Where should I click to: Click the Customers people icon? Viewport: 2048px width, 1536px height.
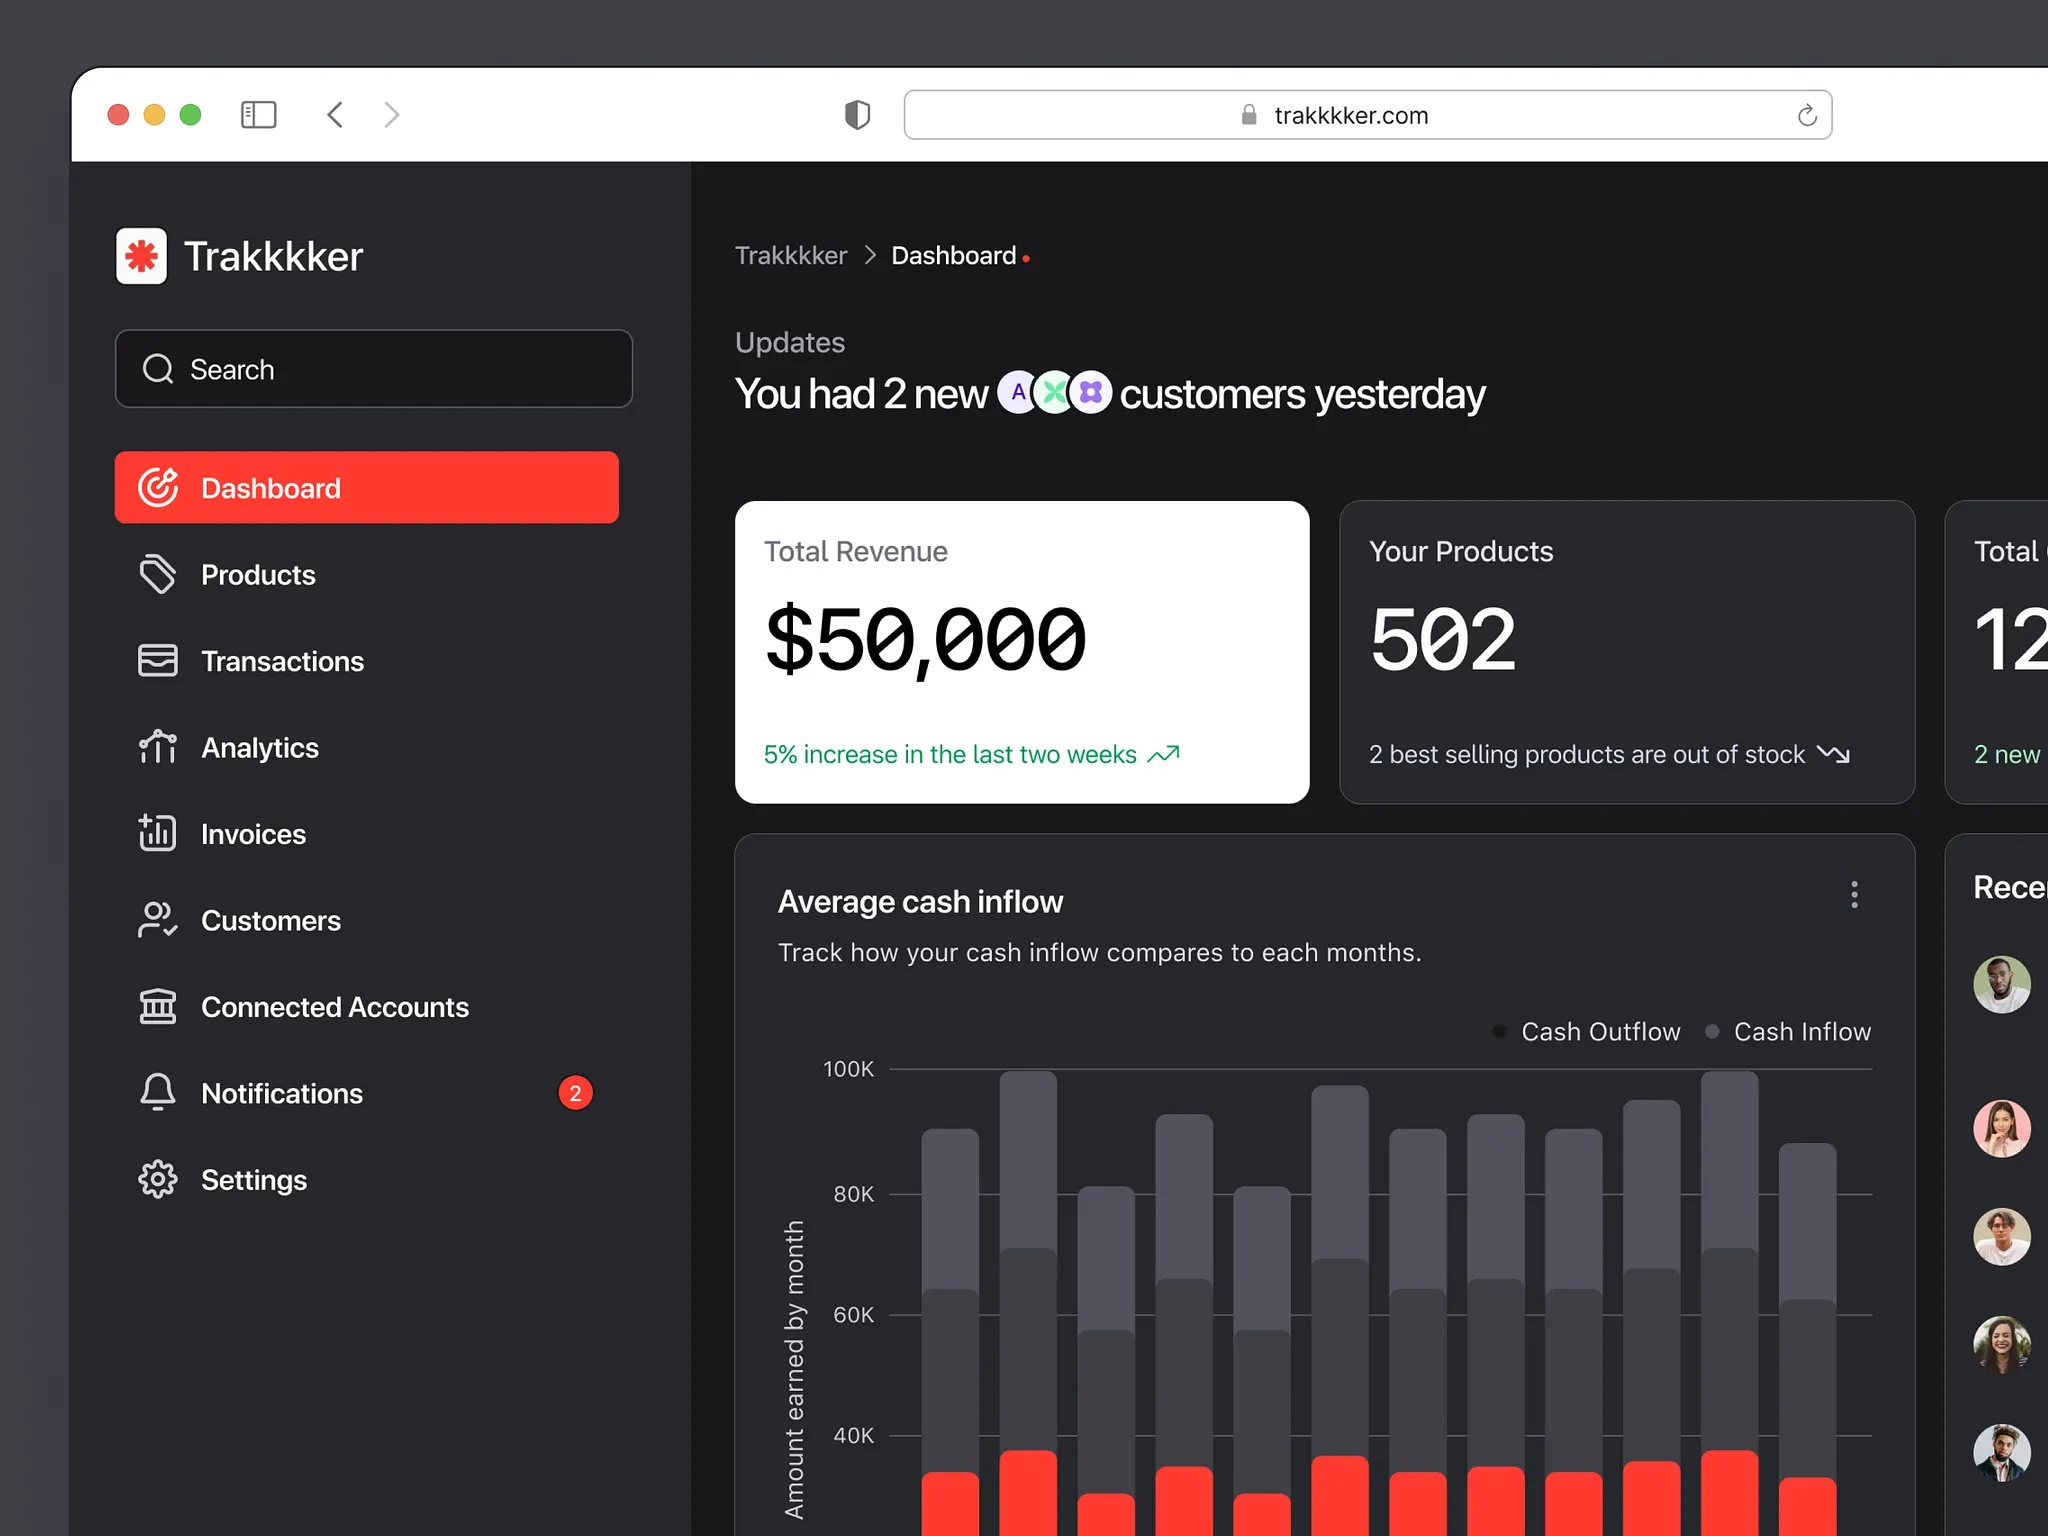(158, 920)
